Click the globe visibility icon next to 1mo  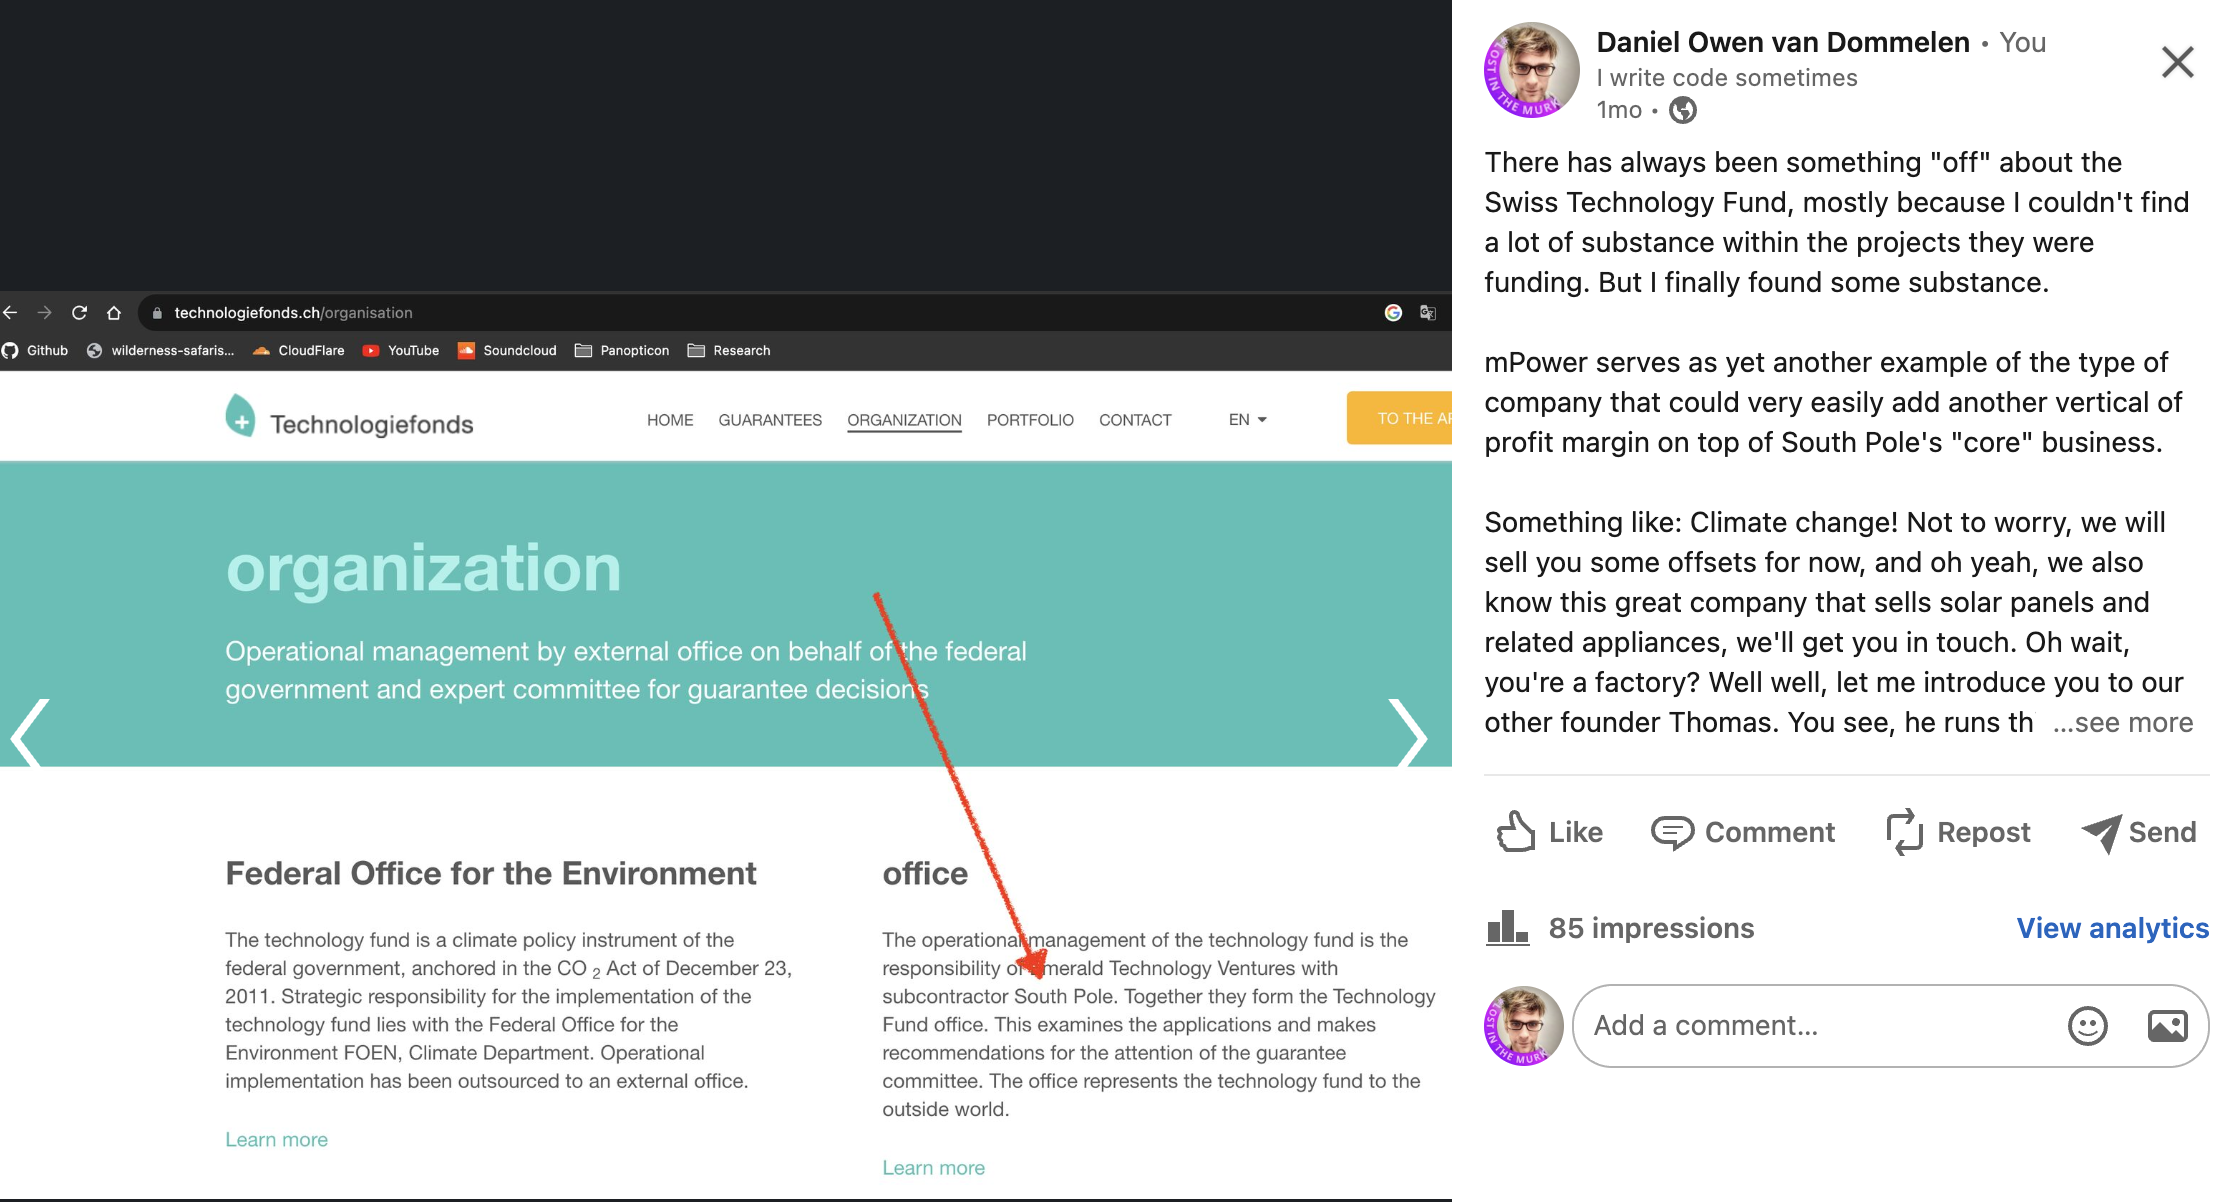click(x=1683, y=110)
